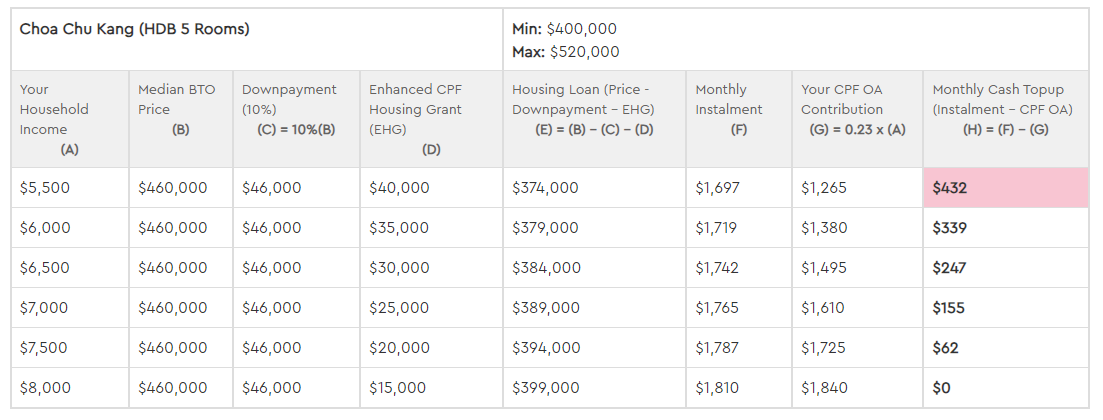This screenshot has height=420, width=1103.
Task: Click the pink highlighted $432 cell
Action: [1006, 188]
